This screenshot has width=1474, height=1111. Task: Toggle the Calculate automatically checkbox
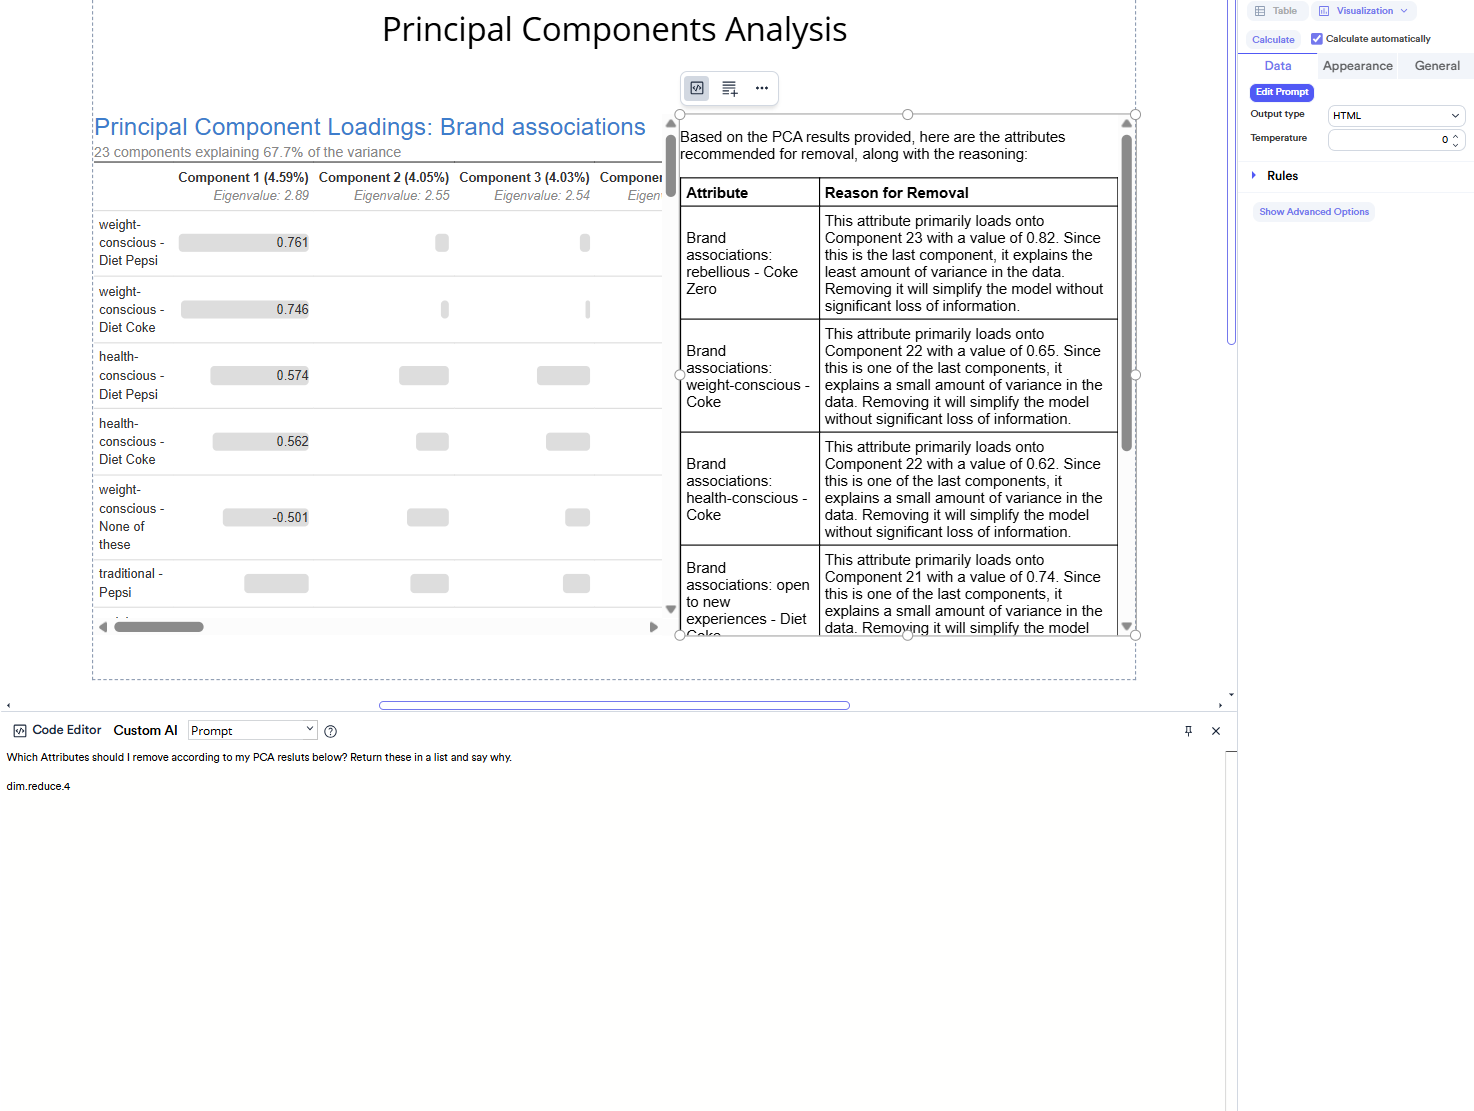tap(1317, 39)
